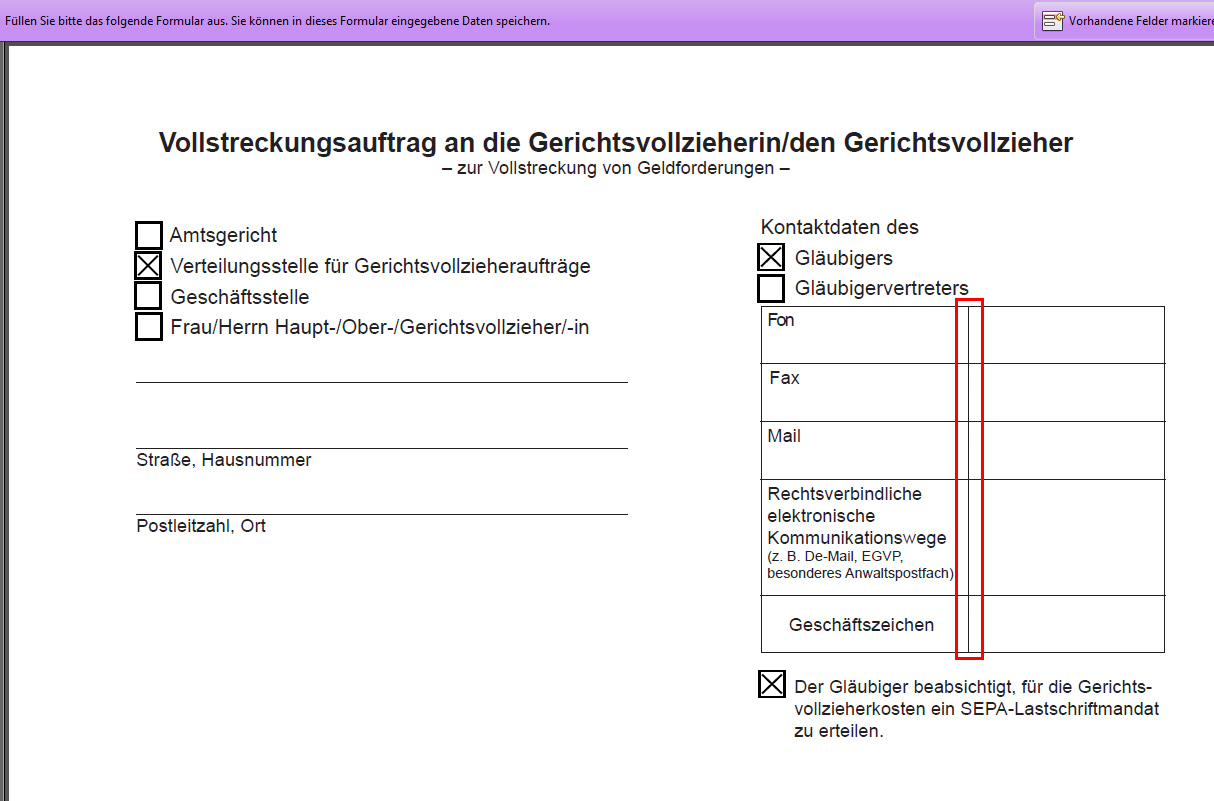Check the Geschäftsstelle checkbox

coord(149,296)
